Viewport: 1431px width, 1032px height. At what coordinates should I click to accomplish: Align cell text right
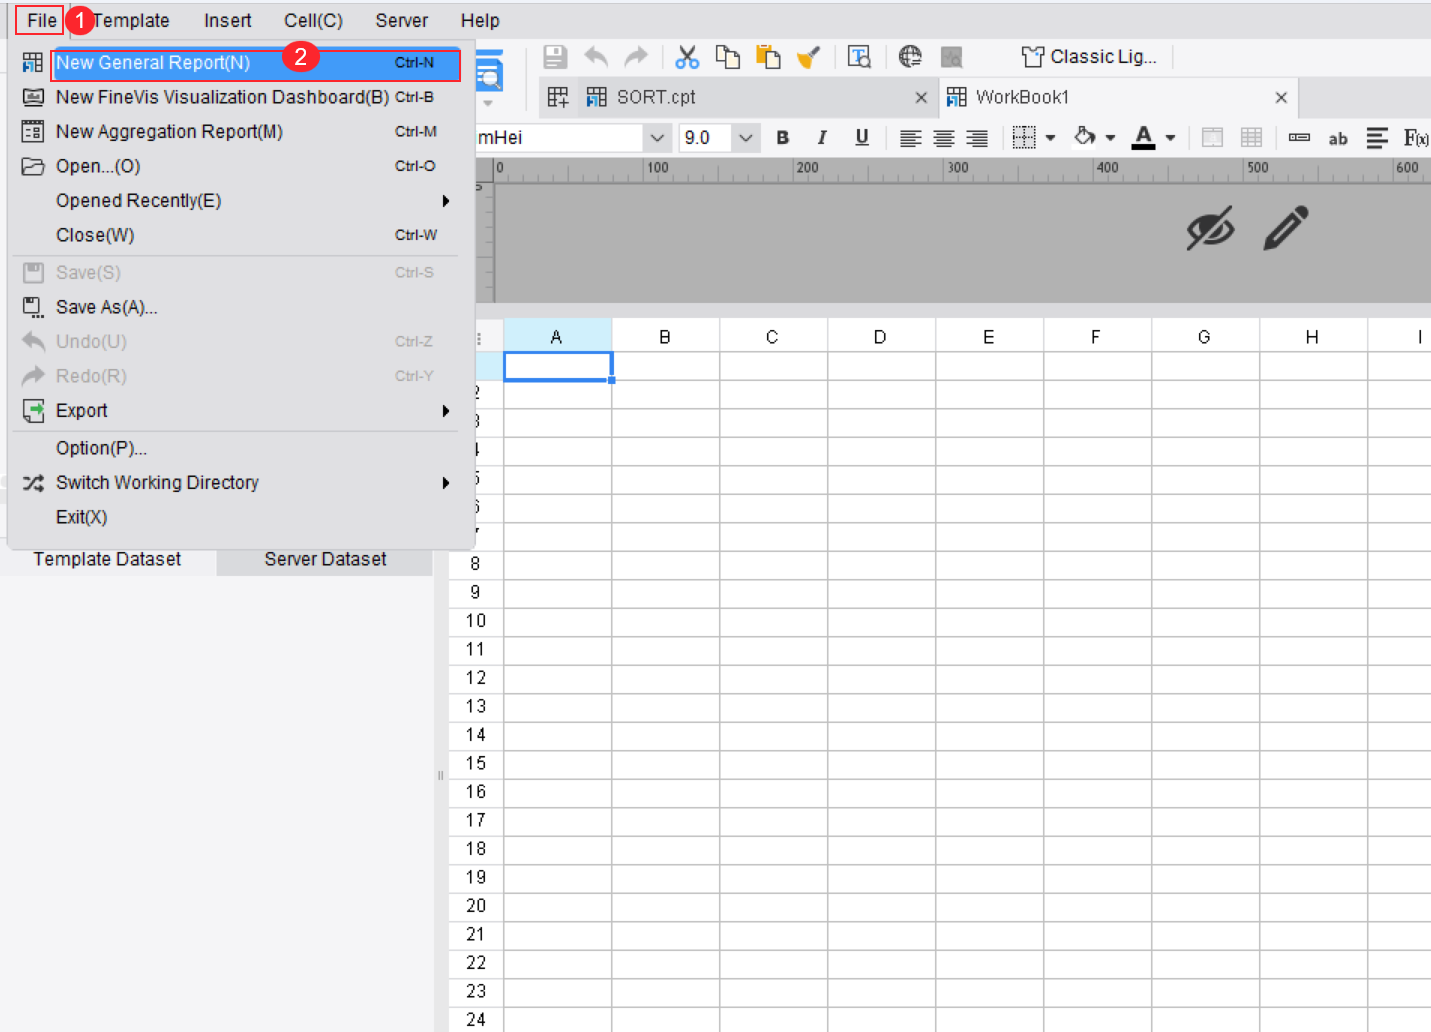tap(977, 138)
